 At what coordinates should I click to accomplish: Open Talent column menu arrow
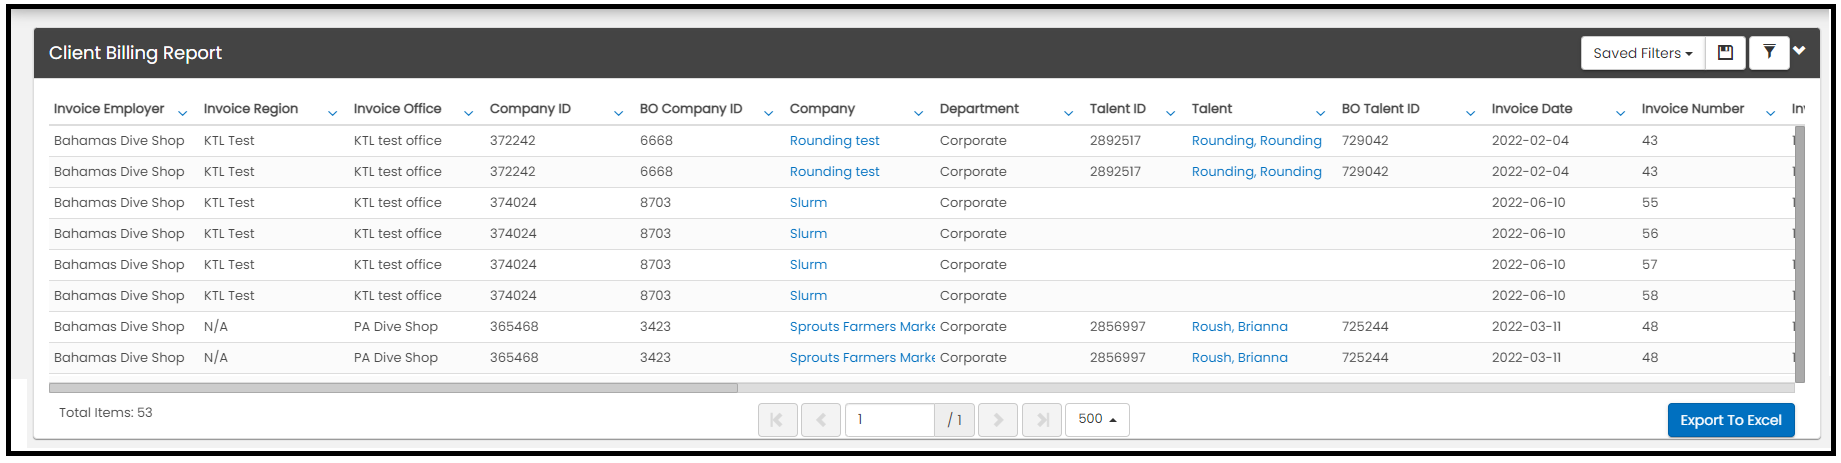tap(1320, 113)
